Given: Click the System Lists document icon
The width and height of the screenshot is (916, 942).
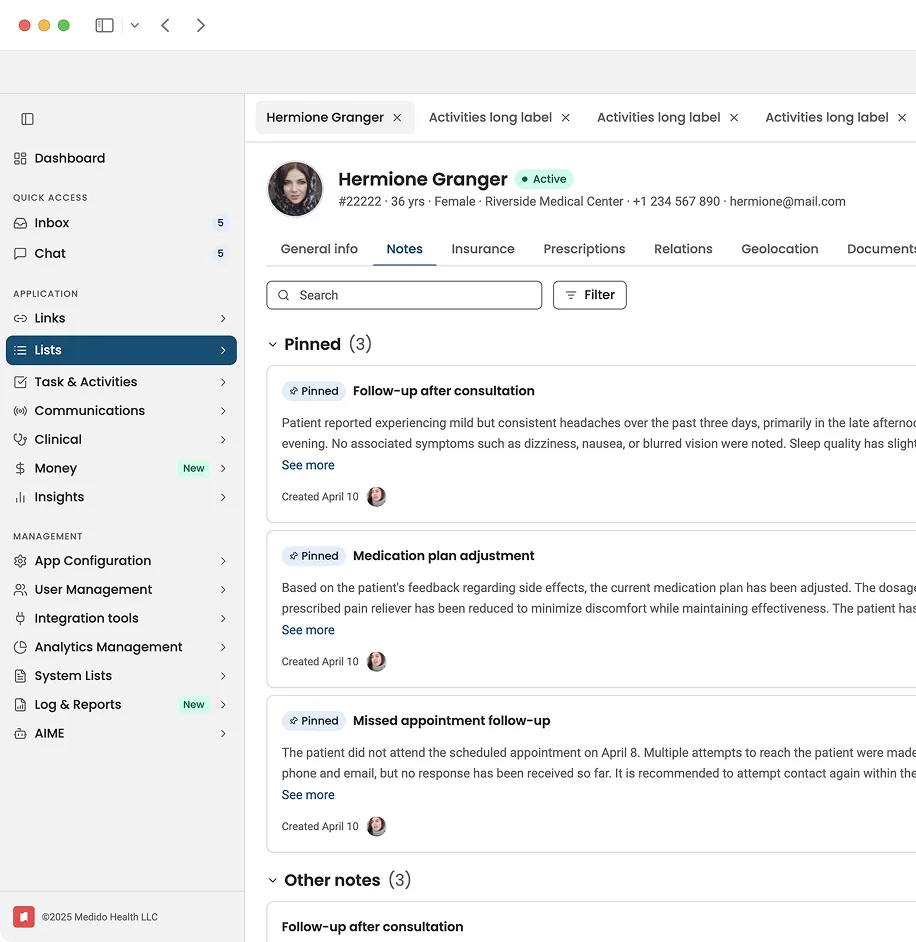Looking at the screenshot, I should pyautogui.click(x=20, y=676).
